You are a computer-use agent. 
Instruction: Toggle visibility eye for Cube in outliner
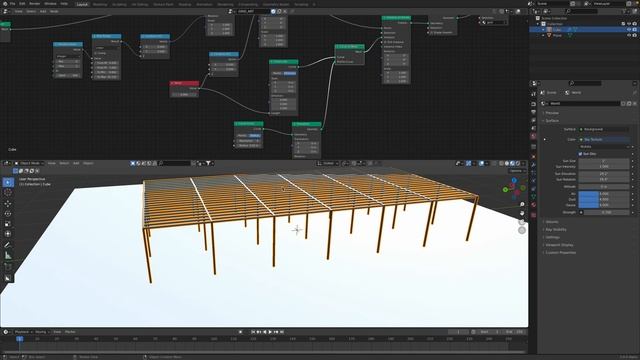pos(629,29)
